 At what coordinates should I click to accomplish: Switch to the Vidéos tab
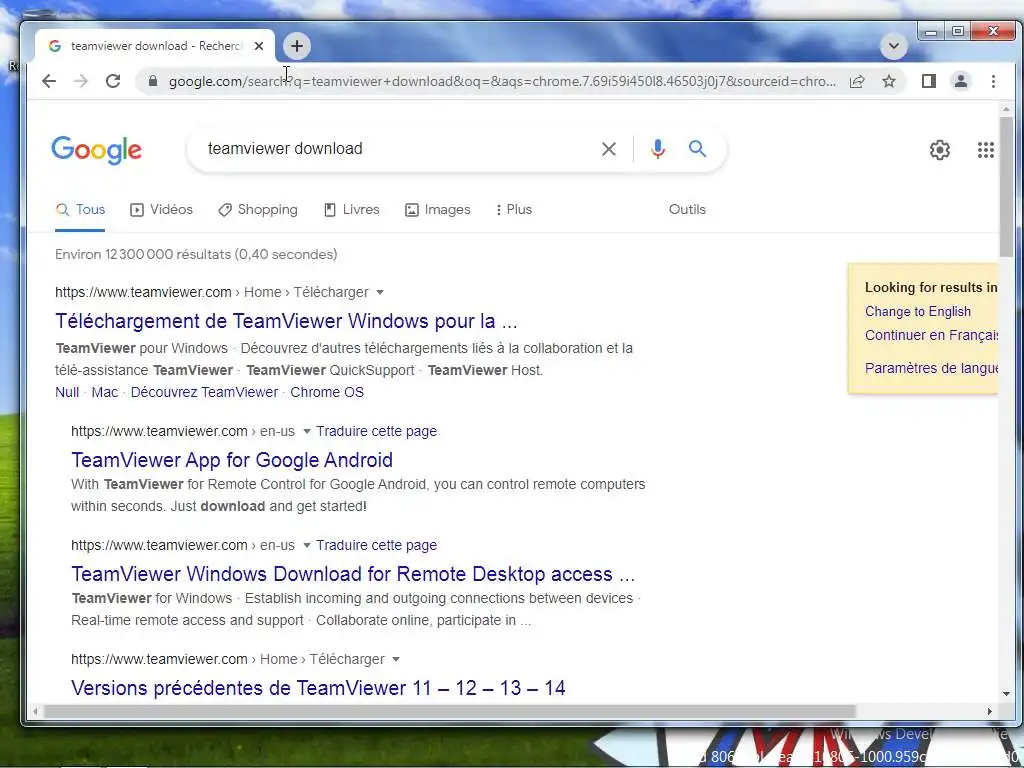[x=161, y=209]
